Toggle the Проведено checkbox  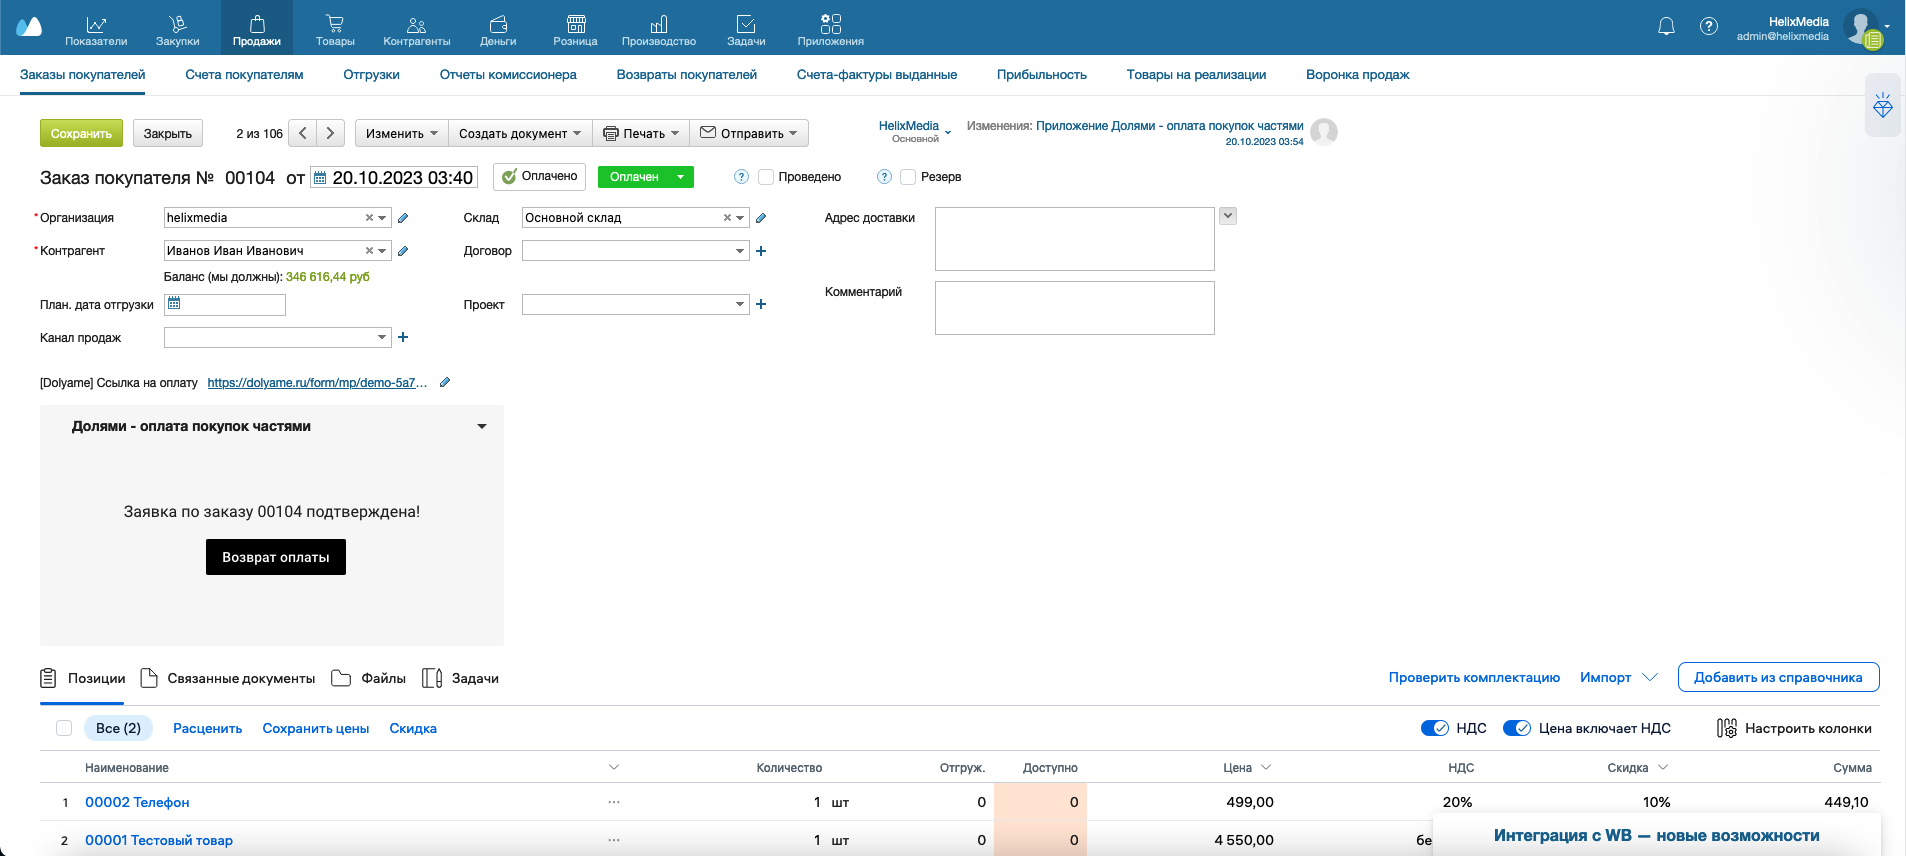tap(766, 177)
